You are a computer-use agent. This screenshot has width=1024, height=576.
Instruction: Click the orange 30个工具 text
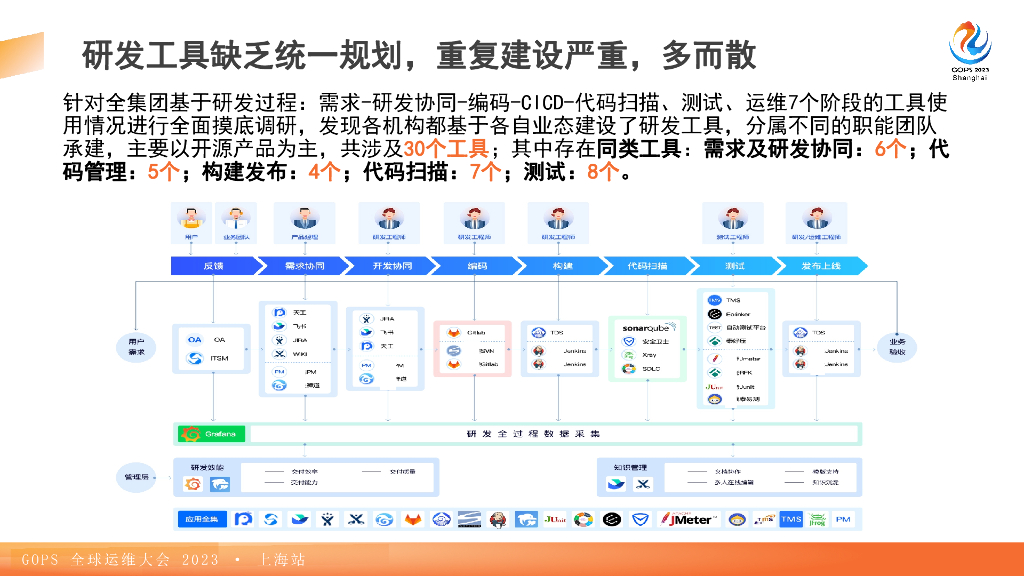click(446, 149)
